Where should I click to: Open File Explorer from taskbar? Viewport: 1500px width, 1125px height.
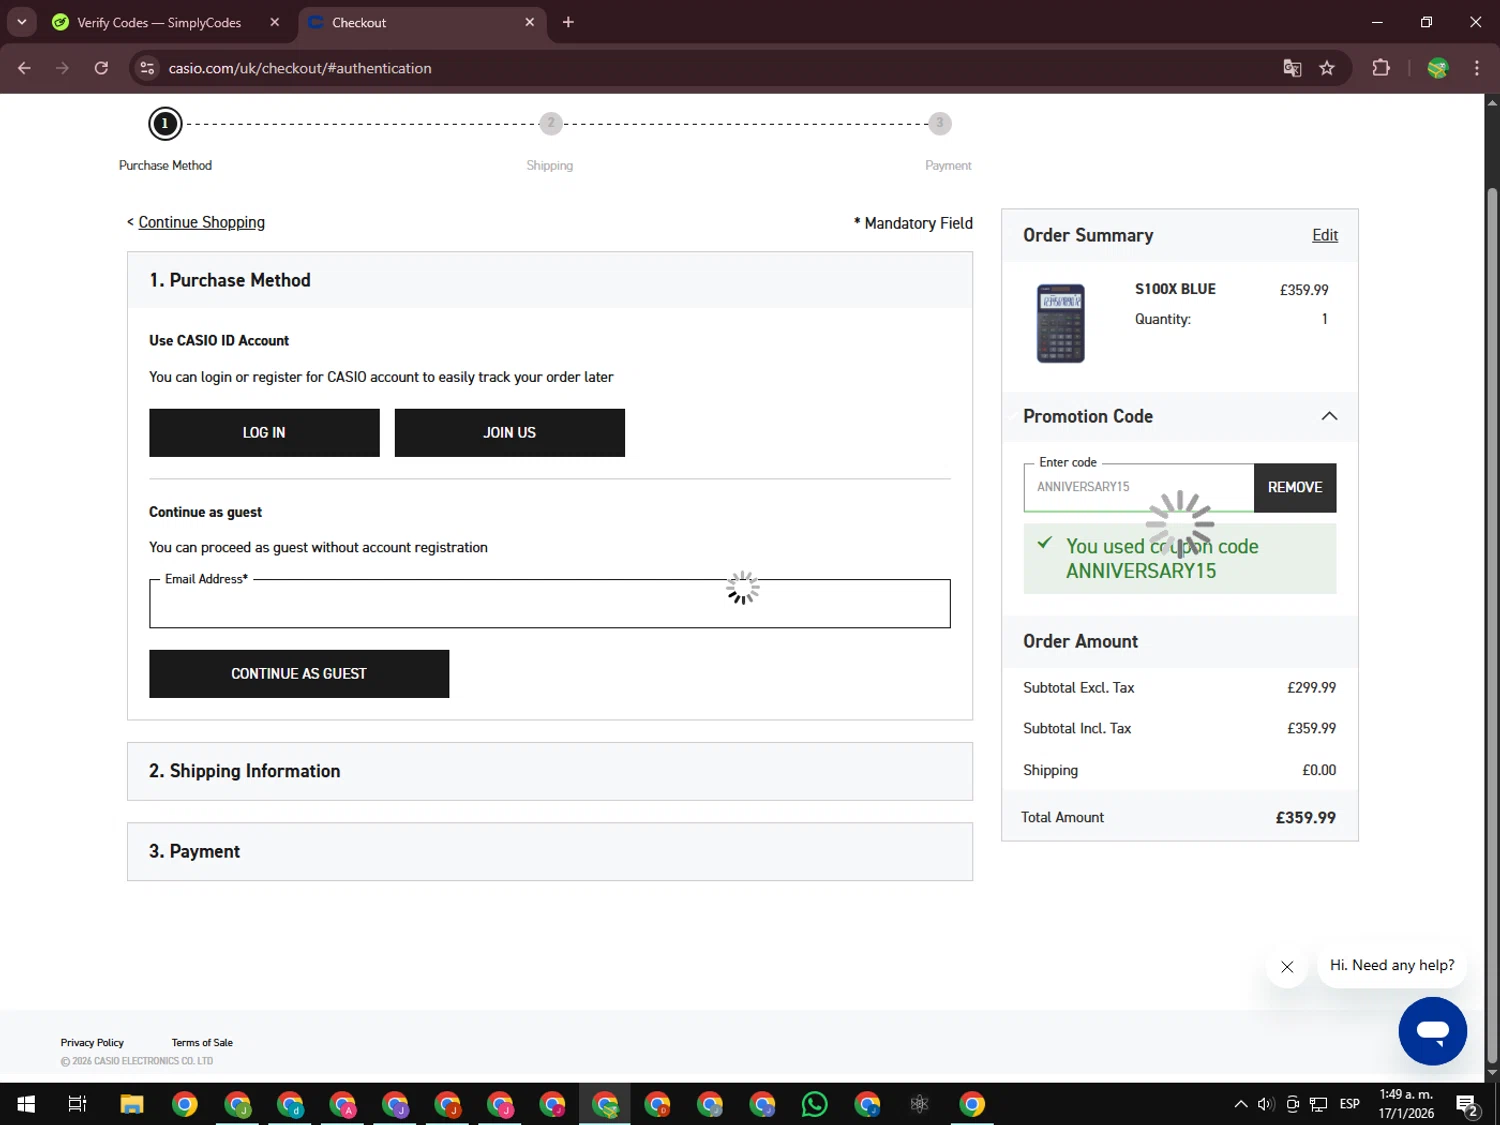(x=132, y=1104)
